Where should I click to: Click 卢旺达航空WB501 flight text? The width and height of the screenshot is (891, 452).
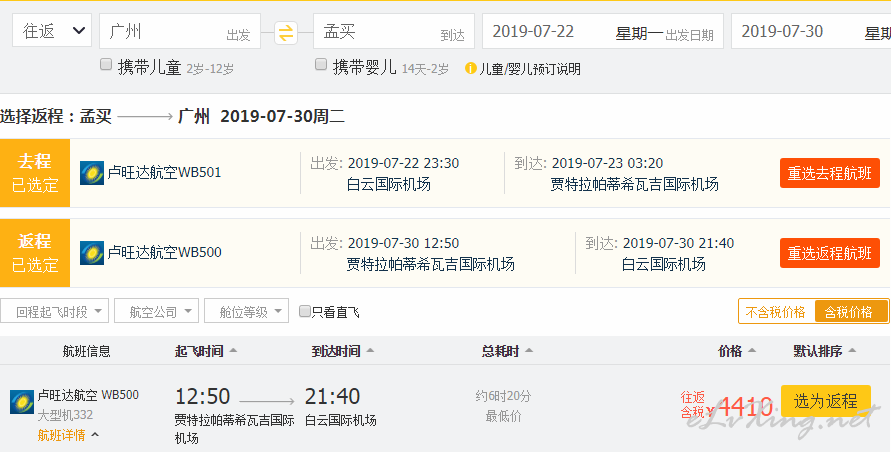[x=164, y=172]
